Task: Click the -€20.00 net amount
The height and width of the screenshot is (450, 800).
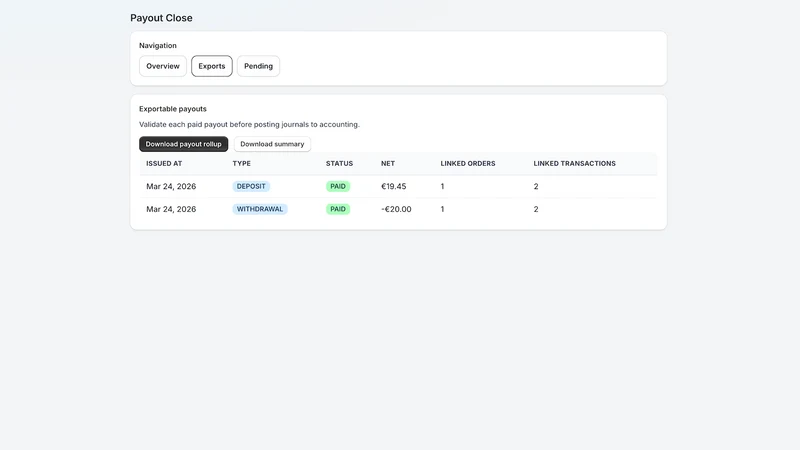Action: point(396,209)
